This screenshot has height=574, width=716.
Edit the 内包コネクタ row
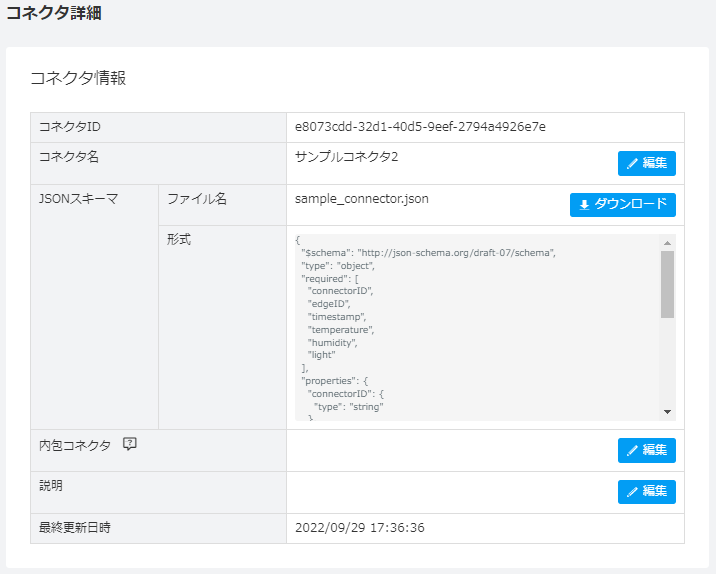[647, 450]
